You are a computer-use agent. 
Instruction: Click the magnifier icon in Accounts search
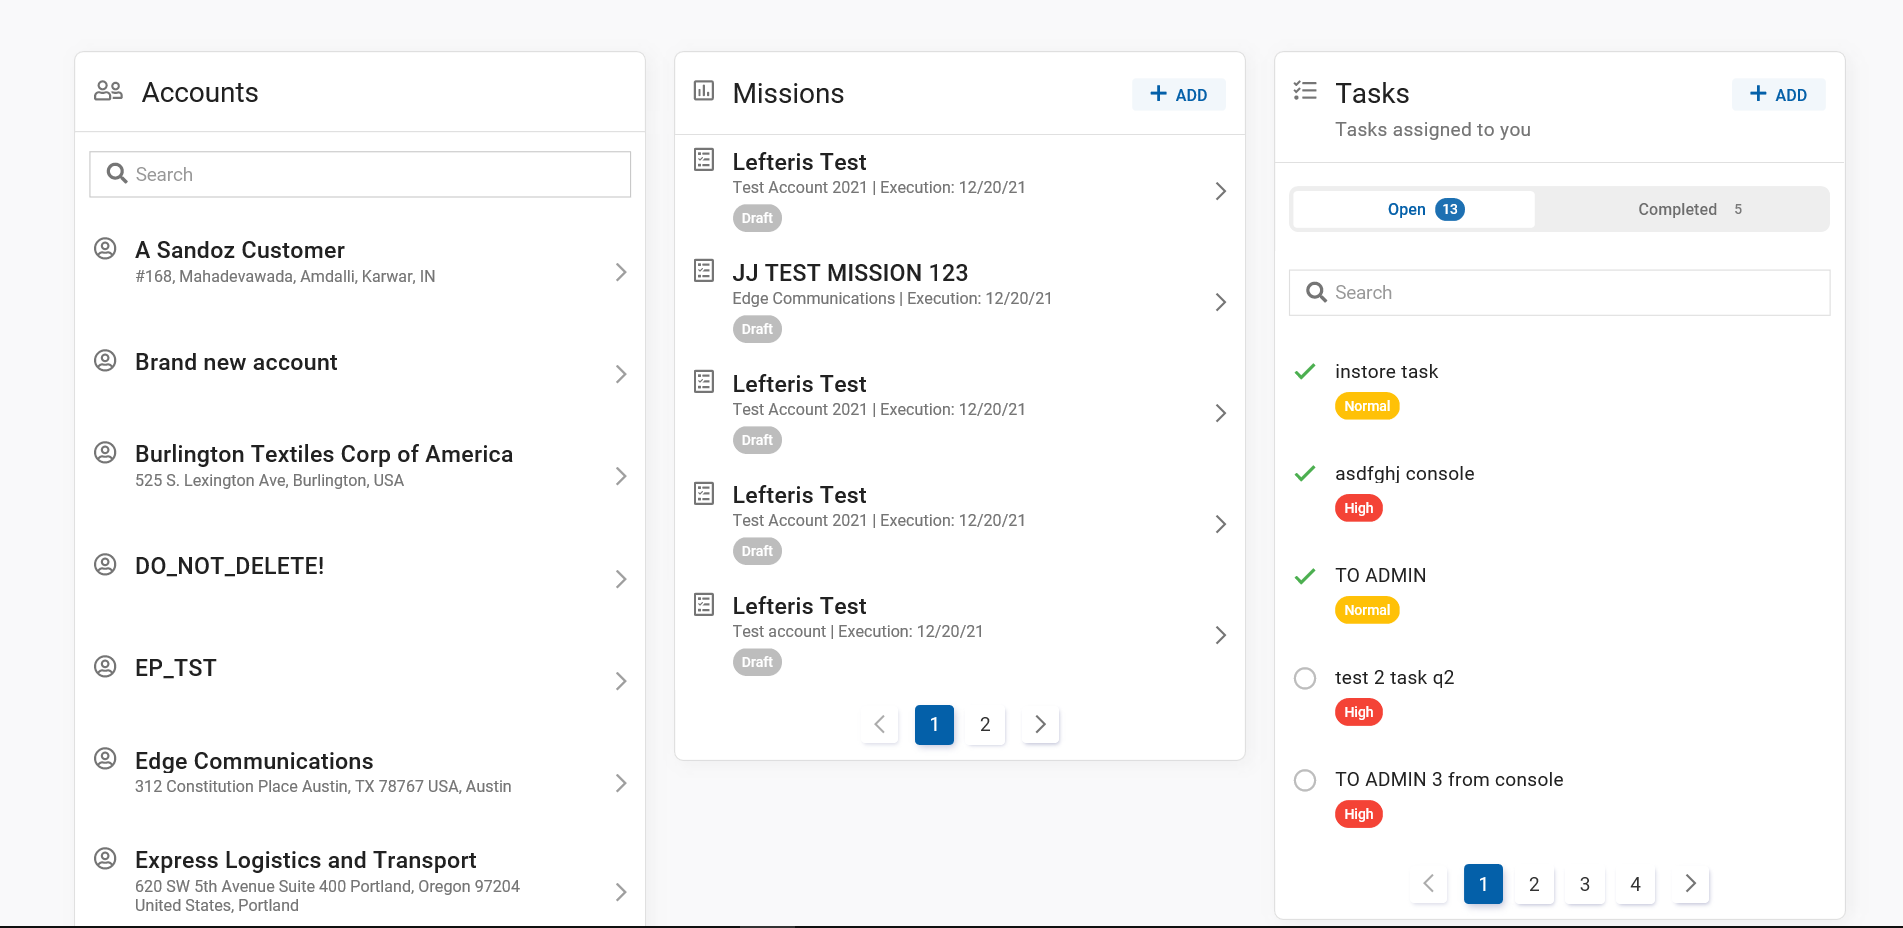[117, 174]
